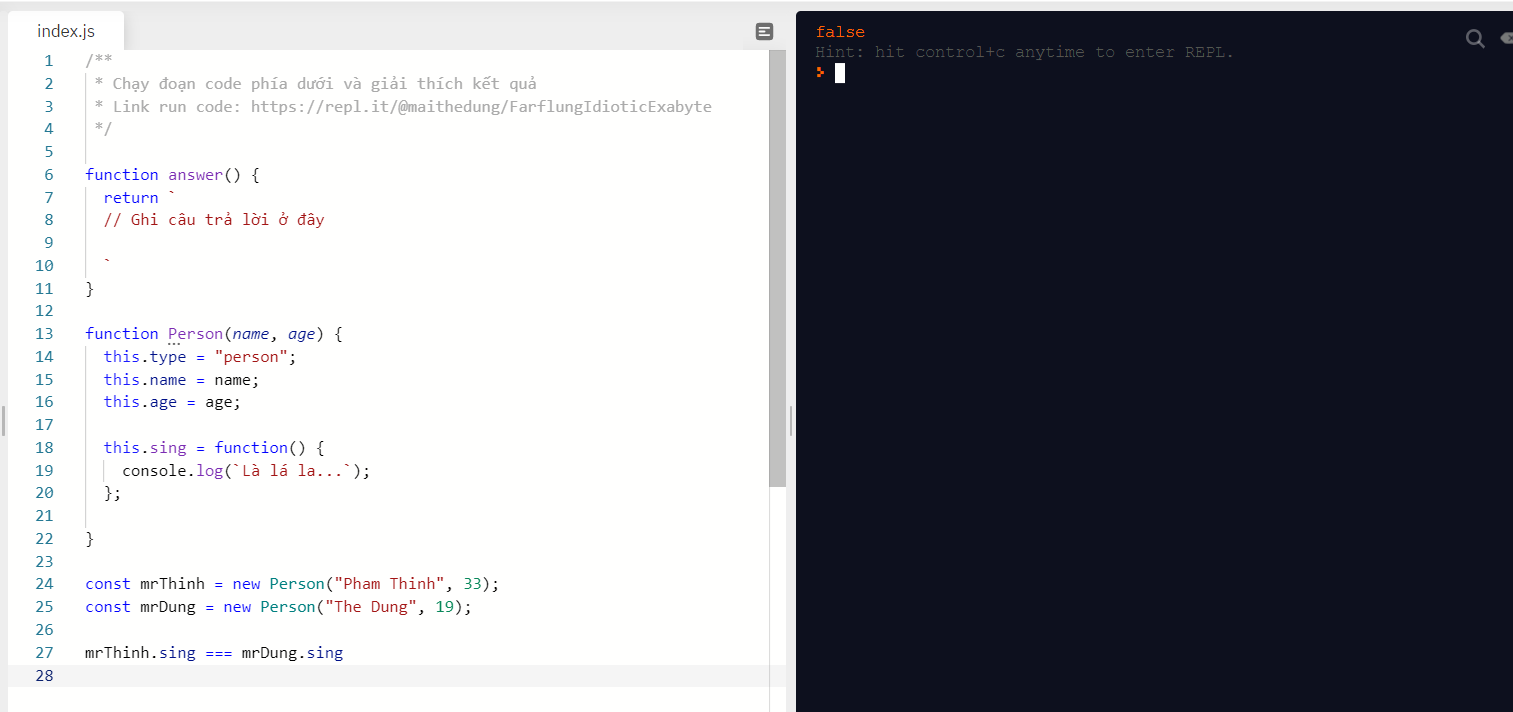1513x712 pixels.
Task: Click the editor vertical scrollbar thumb
Action: [777, 268]
